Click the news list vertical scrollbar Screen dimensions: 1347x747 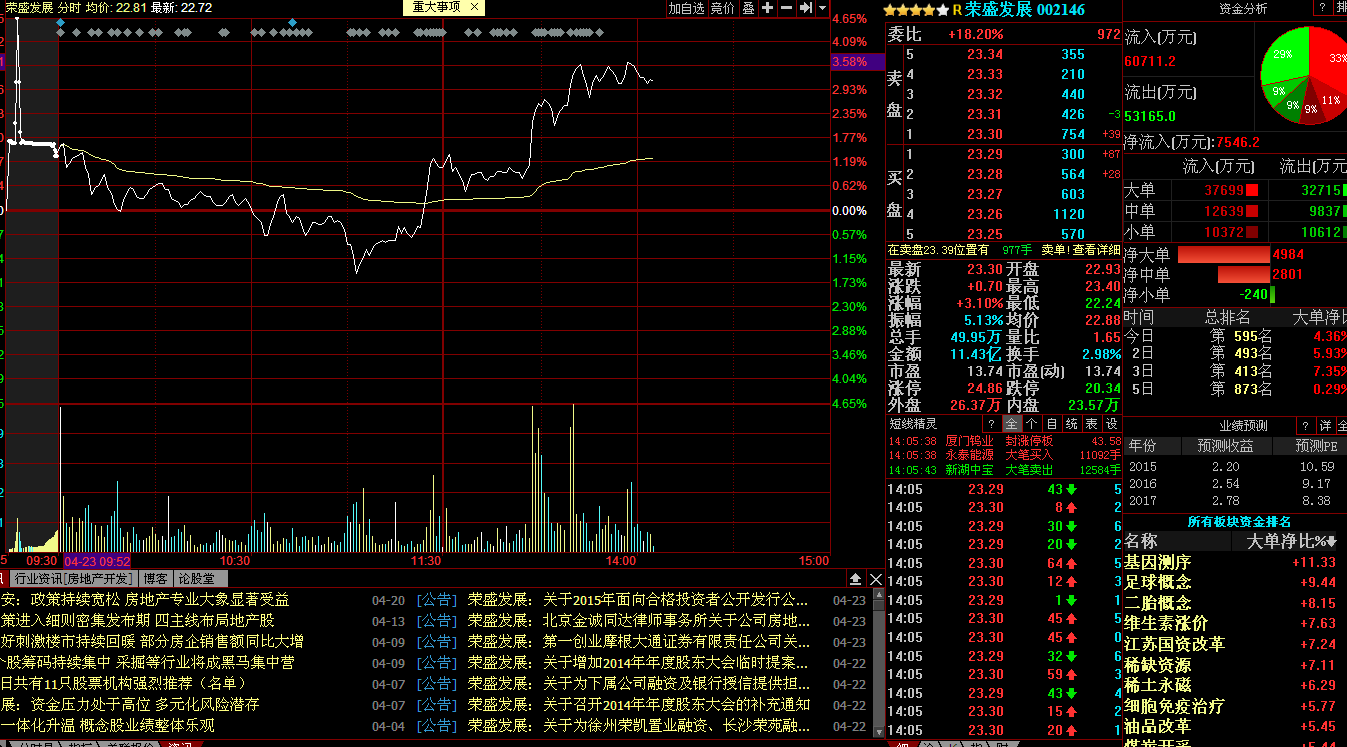(877, 662)
